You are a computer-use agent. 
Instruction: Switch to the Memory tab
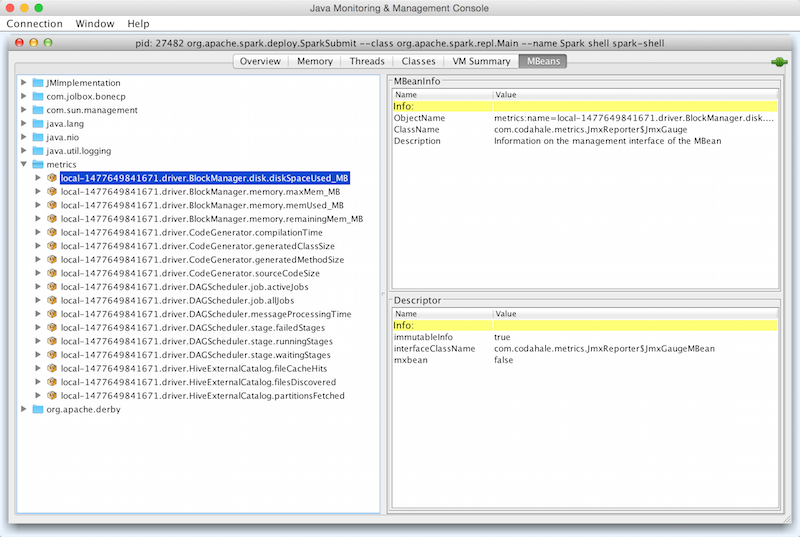[314, 61]
